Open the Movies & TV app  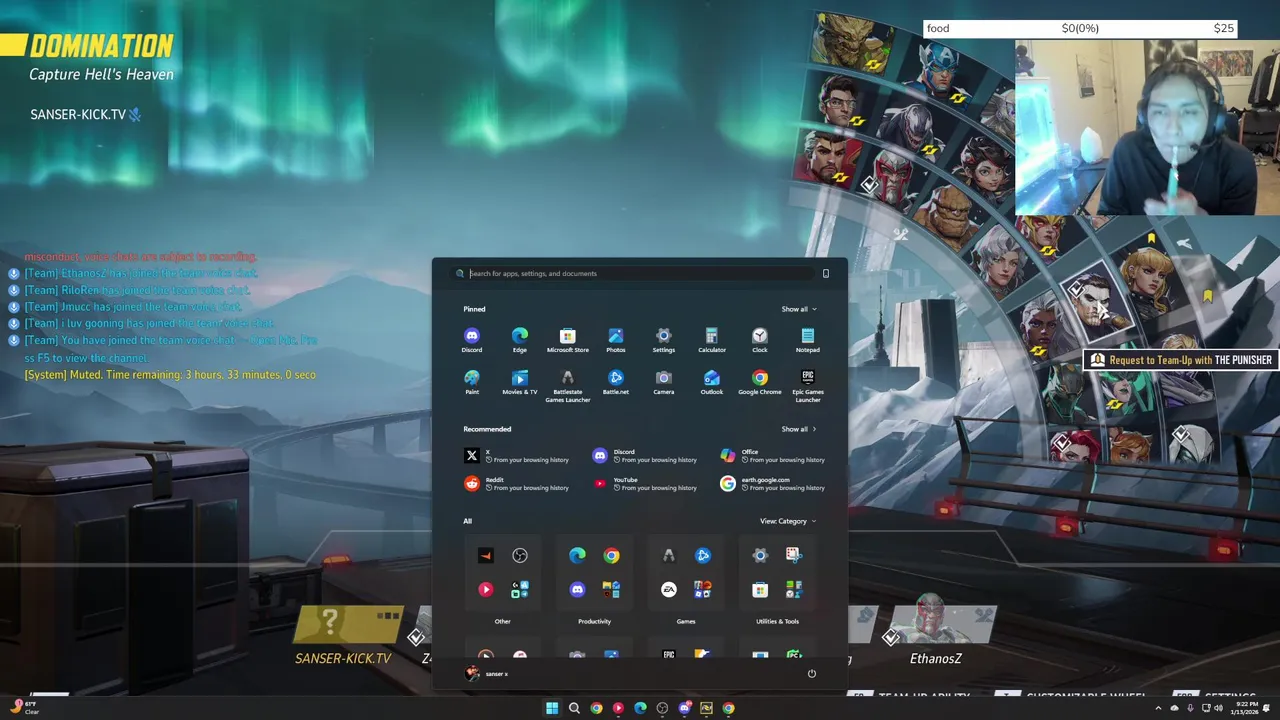click(520, 382)
